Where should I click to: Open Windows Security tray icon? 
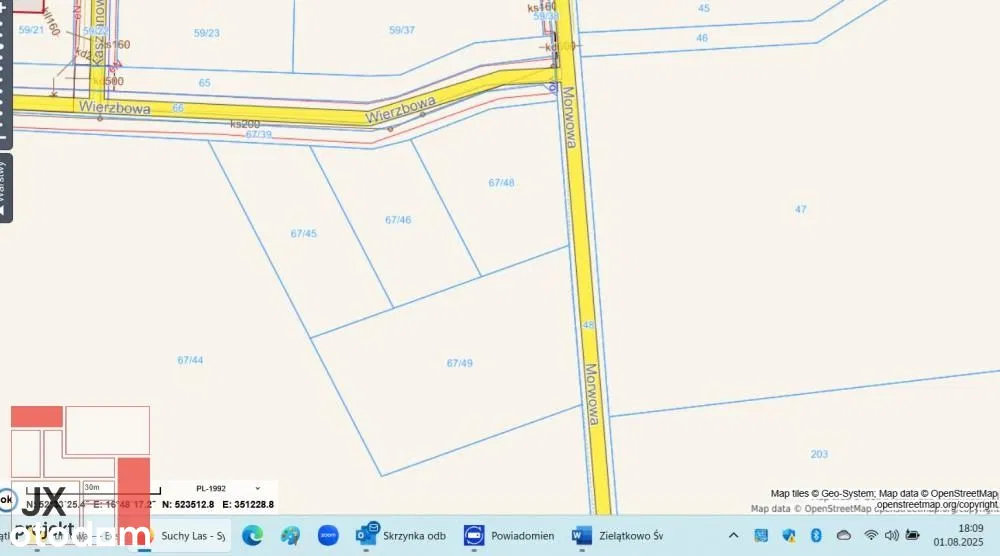(788, 536)
